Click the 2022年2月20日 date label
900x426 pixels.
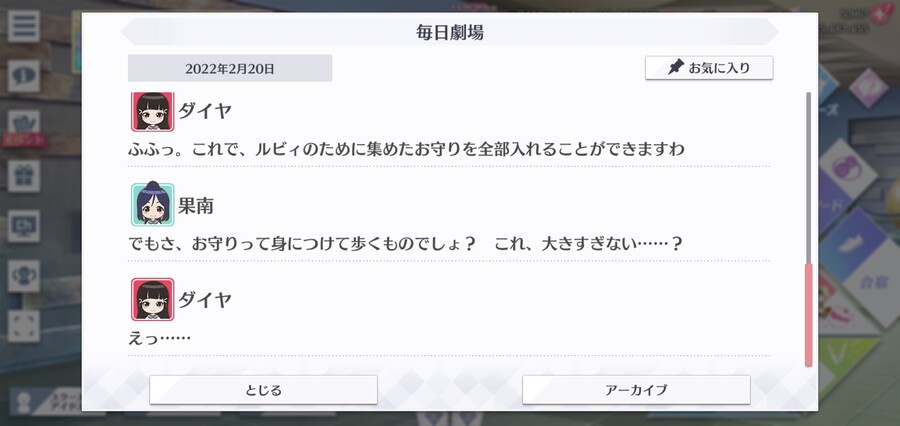[230, 68]
